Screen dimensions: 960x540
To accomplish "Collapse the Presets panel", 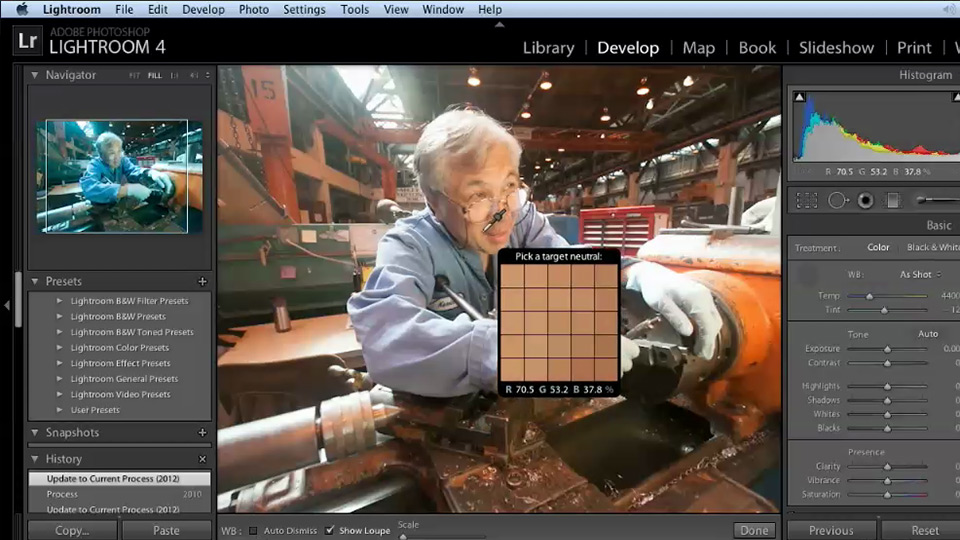I will pyautogui.click(x=35, y=282).
